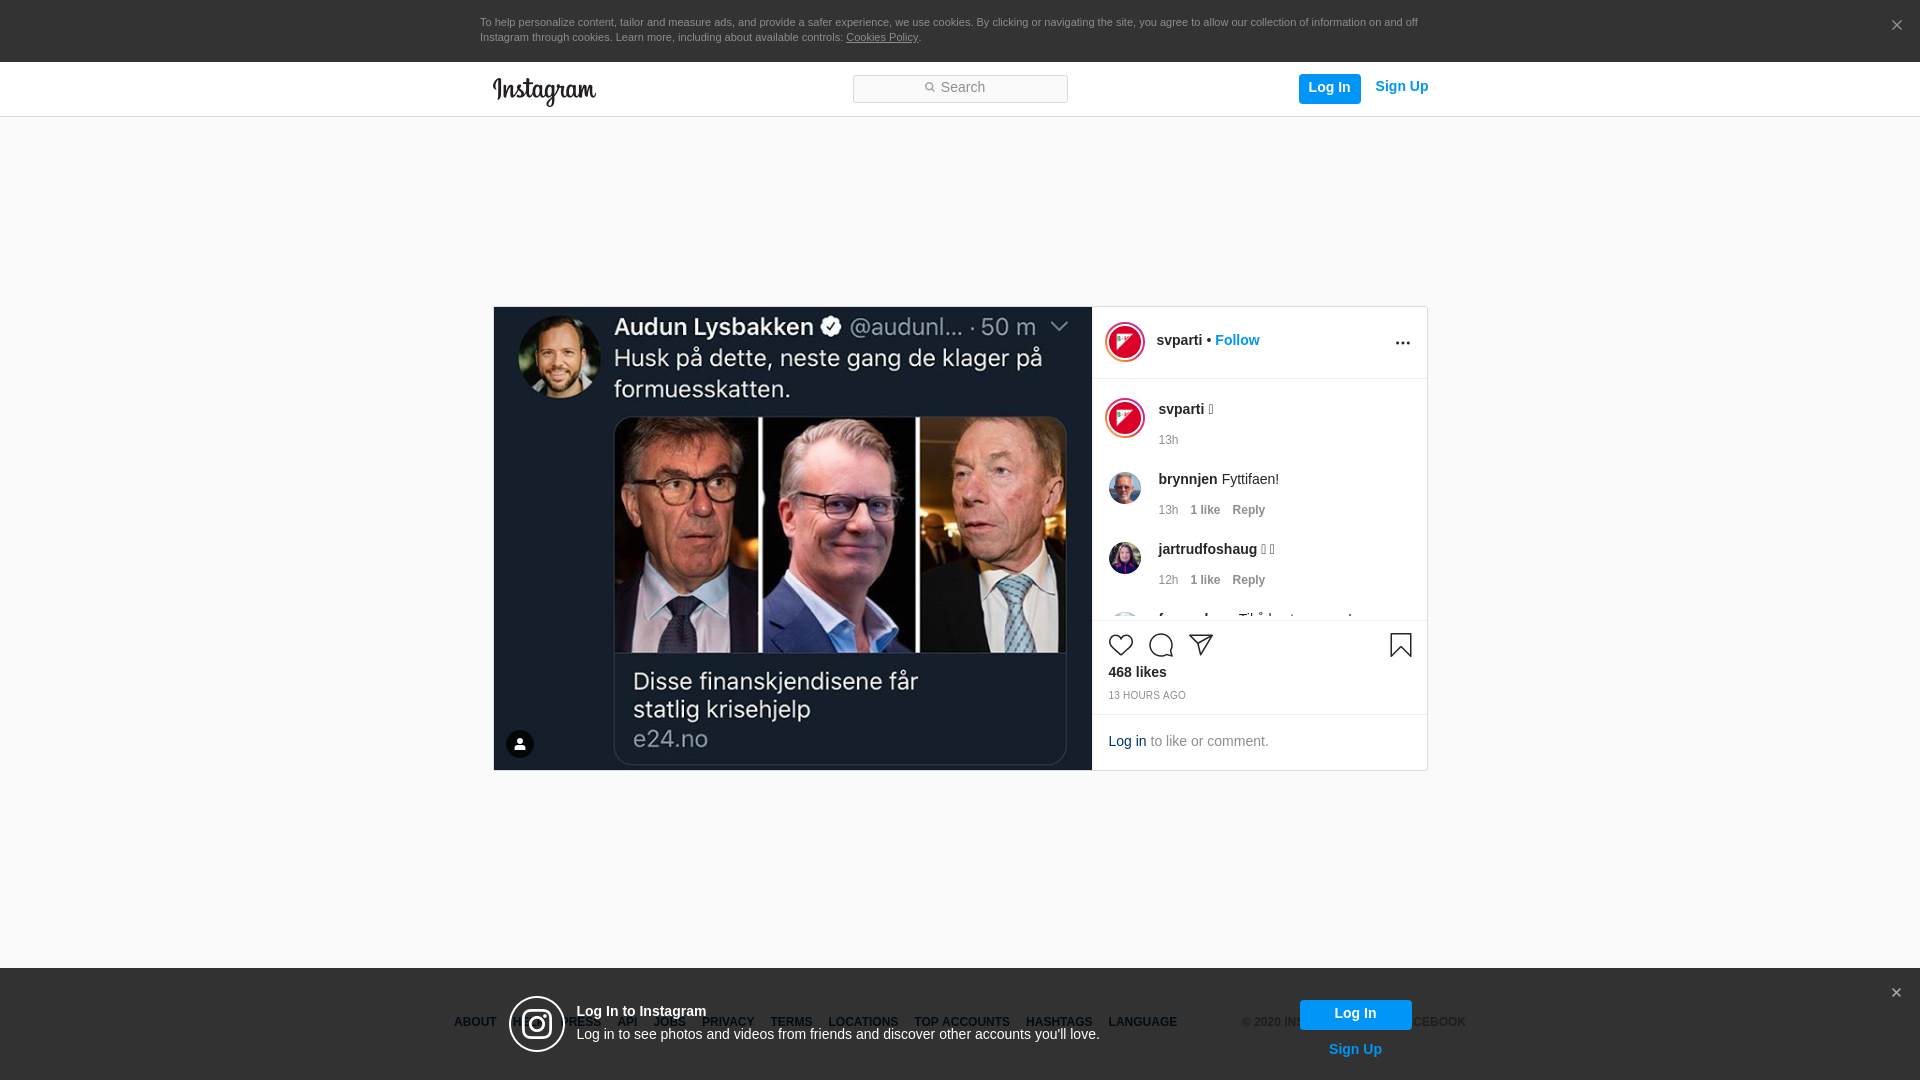1920x1080 pixels.
Task: Click the 13 HOURS AGO timestamp
Action: click(x=1147, y=695)
